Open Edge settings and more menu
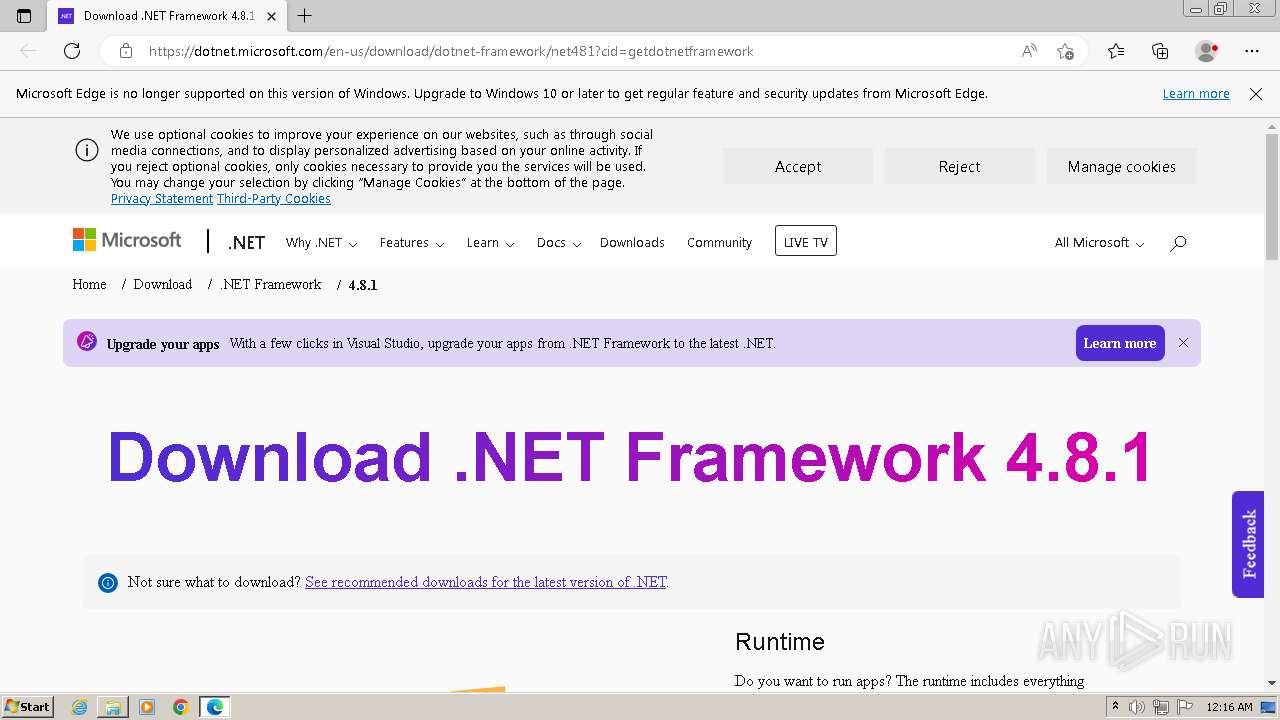The height and width of the screenshot is (720, 1280). (x=1252, y=51)
